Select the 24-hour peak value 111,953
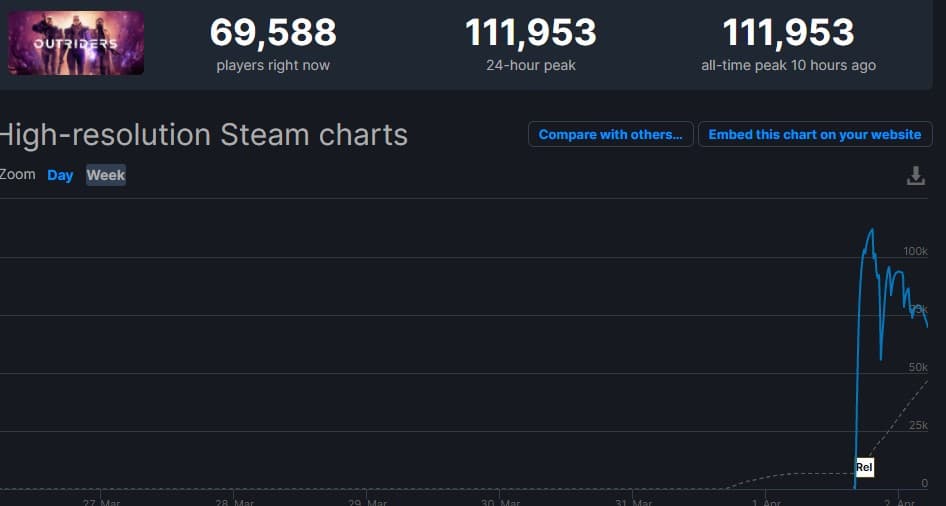 pos(530,33)
